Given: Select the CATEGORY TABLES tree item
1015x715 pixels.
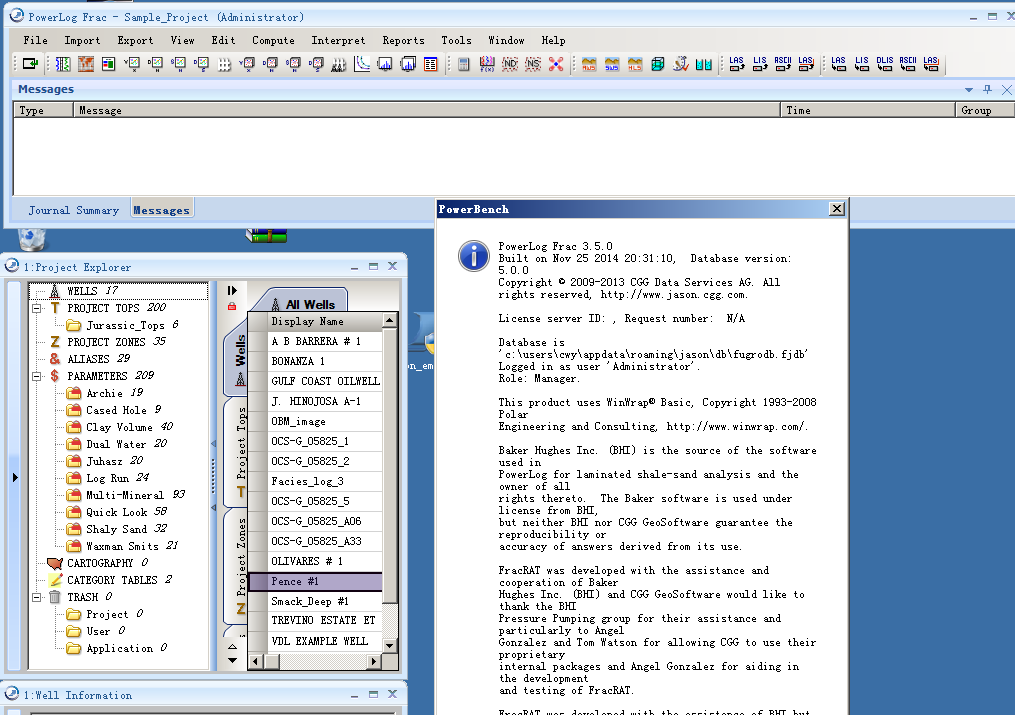Looking at the screenshot, I should pos(112,580).
